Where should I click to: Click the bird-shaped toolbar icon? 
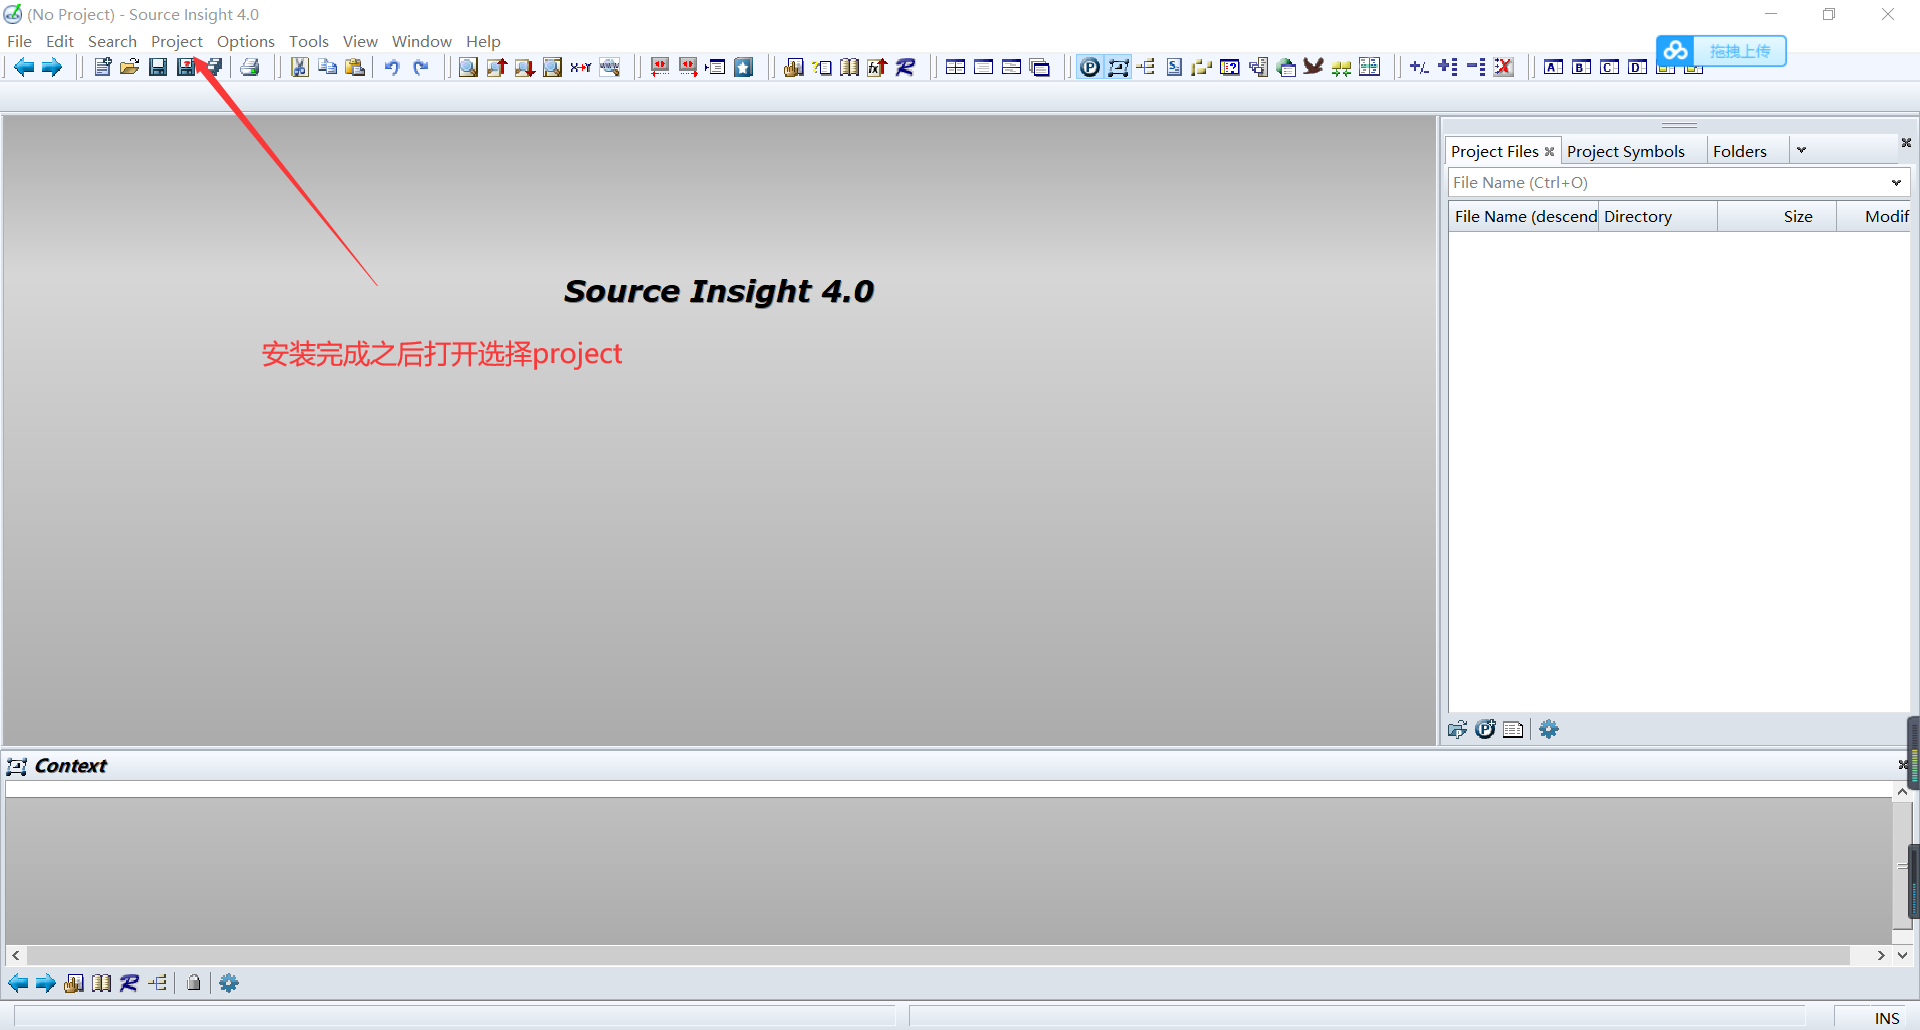tap(1314, 67)
